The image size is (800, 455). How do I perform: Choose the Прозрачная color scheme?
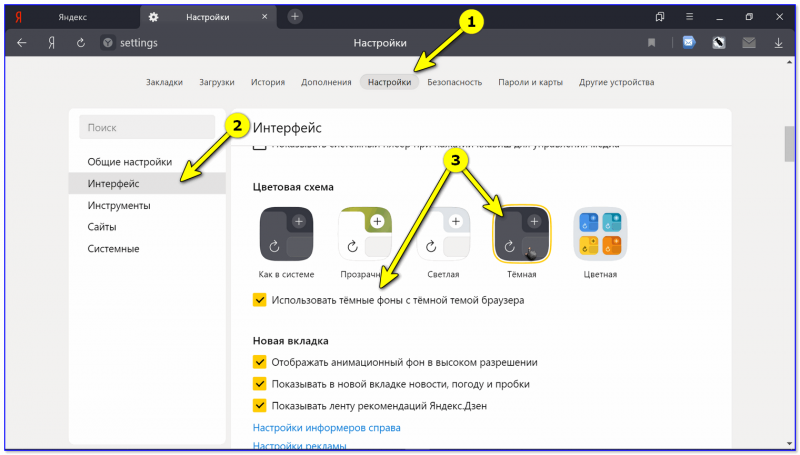tap(365, 234)
